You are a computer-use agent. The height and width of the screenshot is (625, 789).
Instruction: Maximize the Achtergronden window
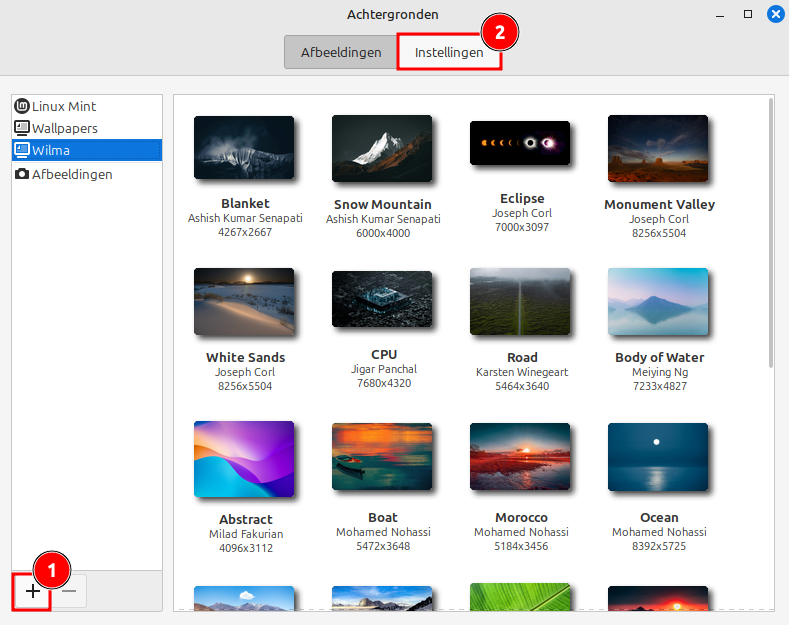pos(747,14)
